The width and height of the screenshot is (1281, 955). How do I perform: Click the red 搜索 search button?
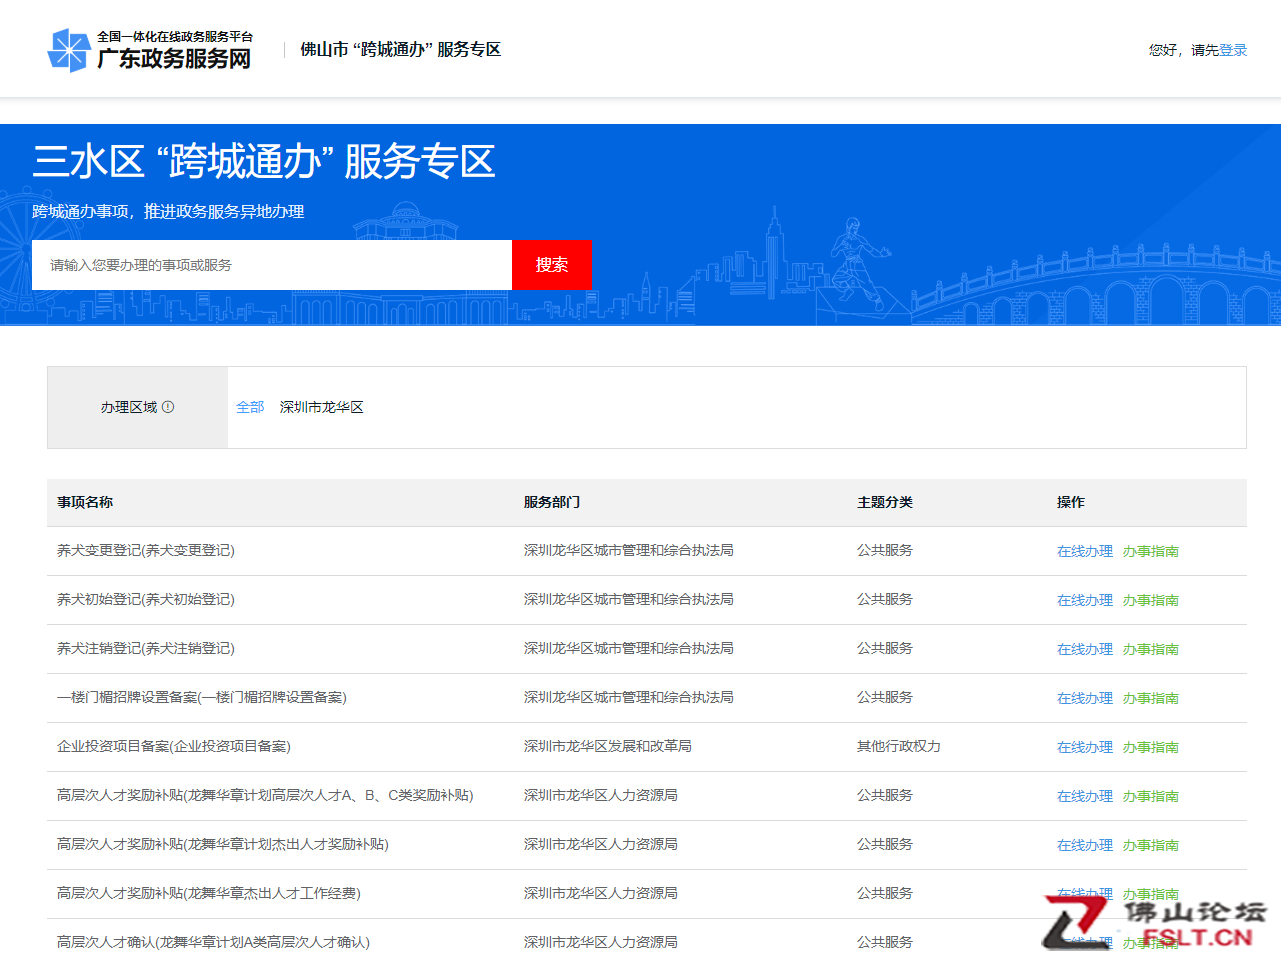pos(551,265)
